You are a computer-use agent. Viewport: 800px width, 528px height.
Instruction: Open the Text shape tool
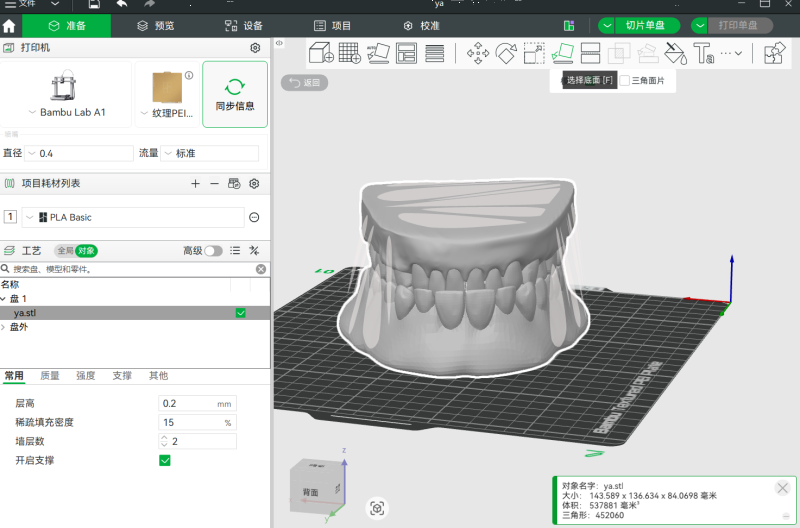point(703,53)
